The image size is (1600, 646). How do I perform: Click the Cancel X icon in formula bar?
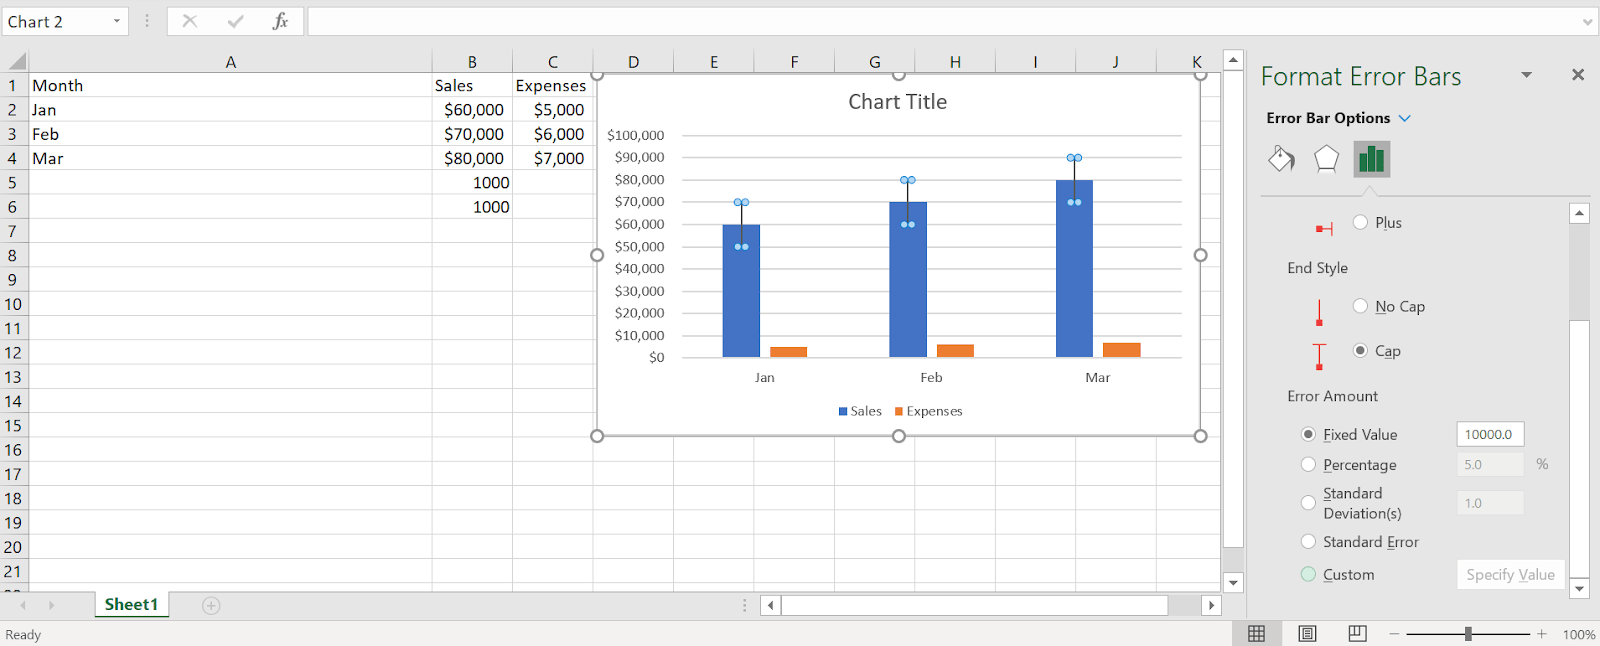pyautogui.click(x=190, y=21)
